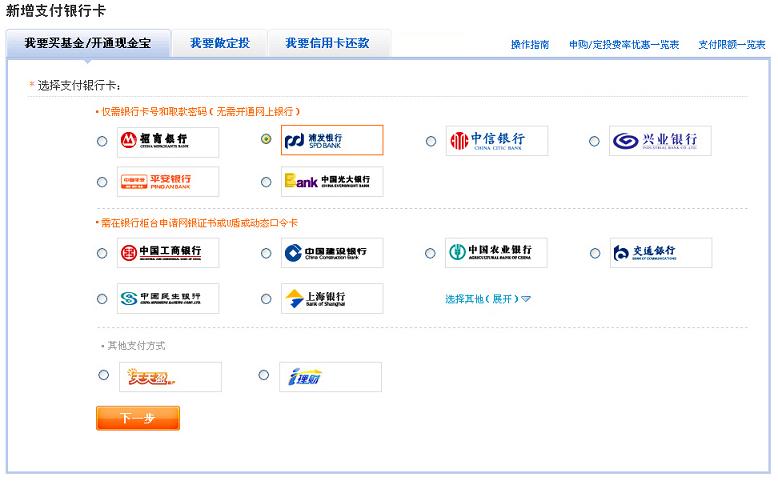
Task: Click the China Construction Bank logo
Action: [x=331, y=253]
